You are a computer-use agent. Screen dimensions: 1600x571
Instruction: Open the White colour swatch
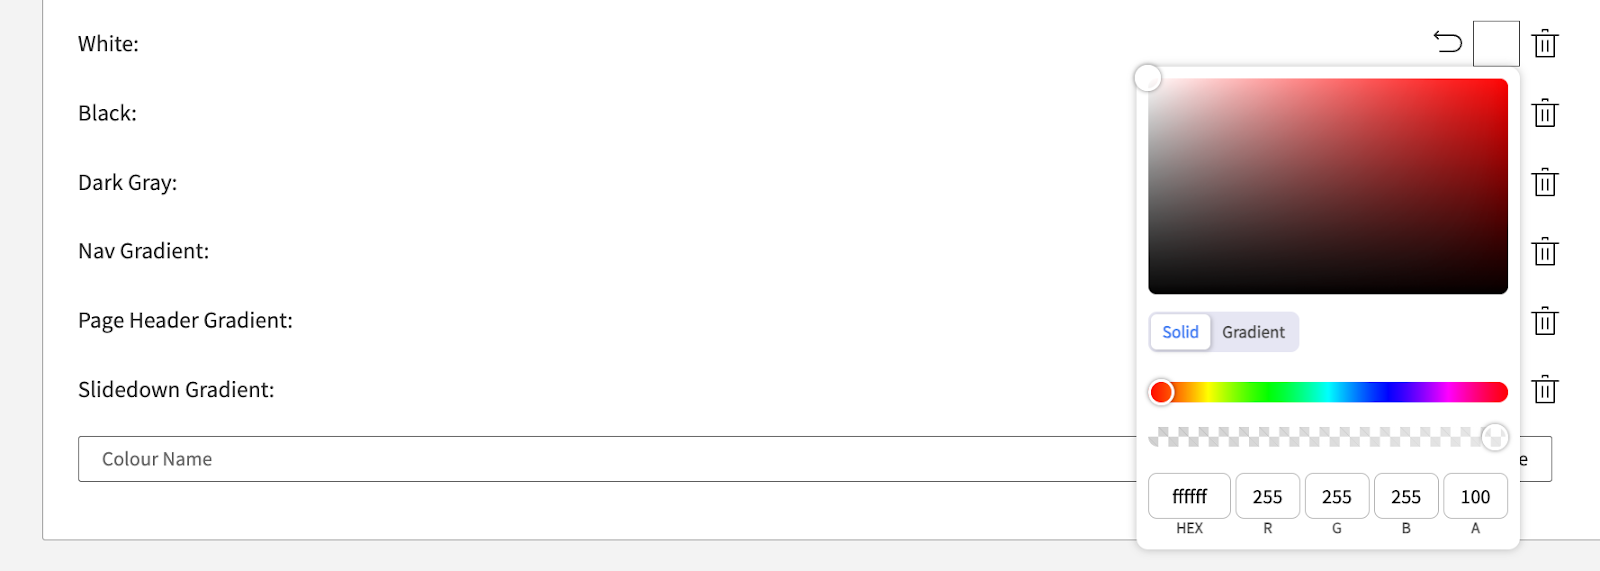click(1496, 44)
